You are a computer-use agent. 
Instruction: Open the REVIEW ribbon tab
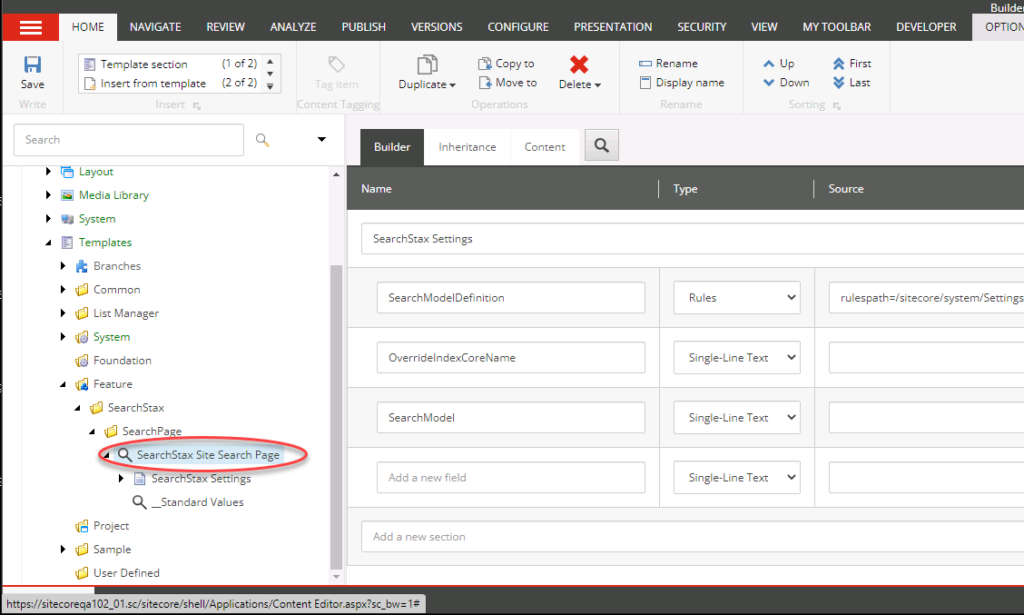point(225,27)
